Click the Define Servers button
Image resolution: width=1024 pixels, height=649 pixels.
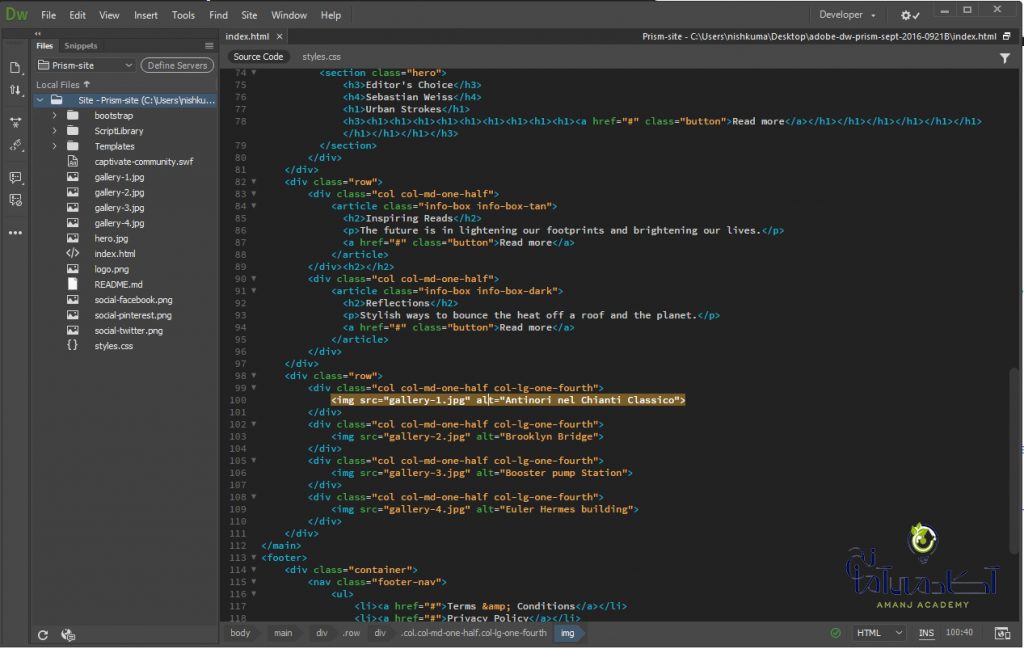click(177, 65)
